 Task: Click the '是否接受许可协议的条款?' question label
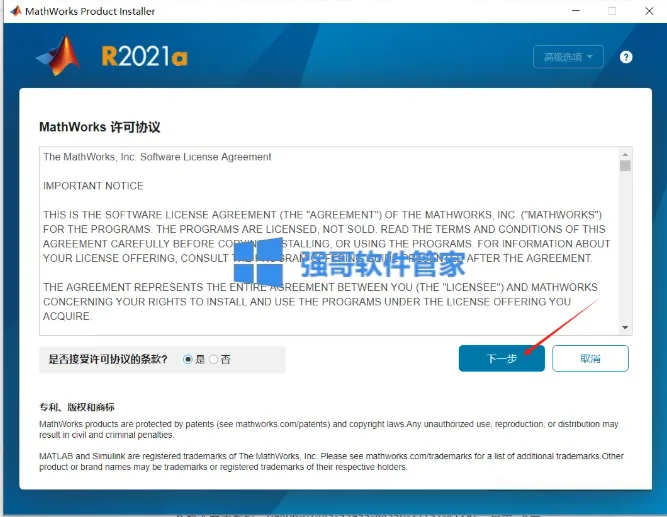click(108, 360)
